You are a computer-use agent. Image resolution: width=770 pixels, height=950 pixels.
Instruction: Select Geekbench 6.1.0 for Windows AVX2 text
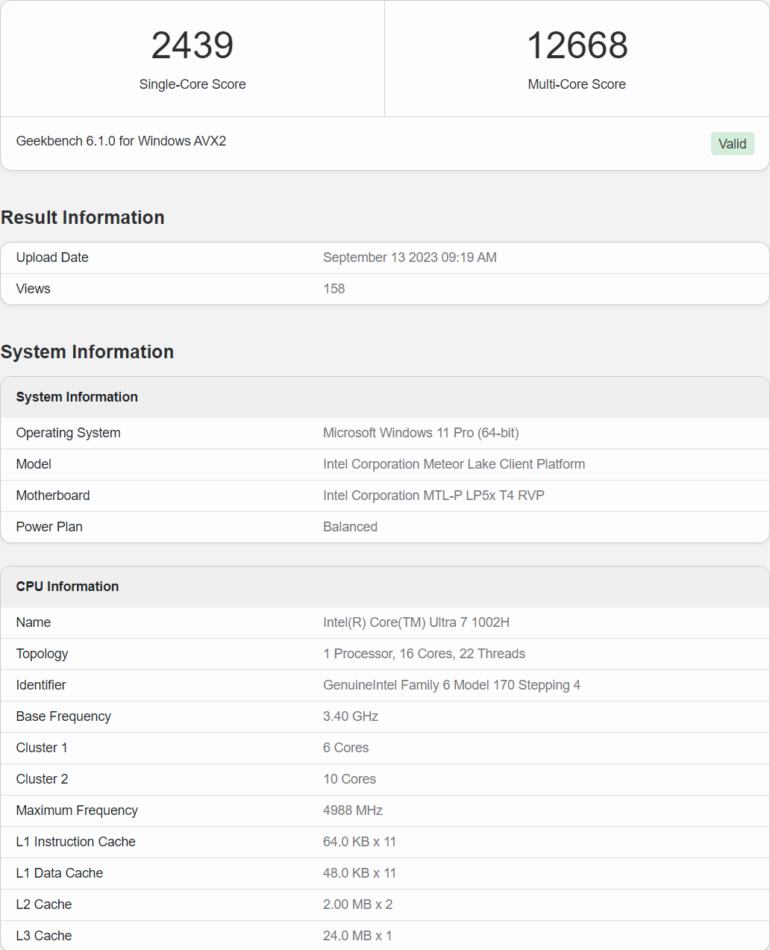121,141
